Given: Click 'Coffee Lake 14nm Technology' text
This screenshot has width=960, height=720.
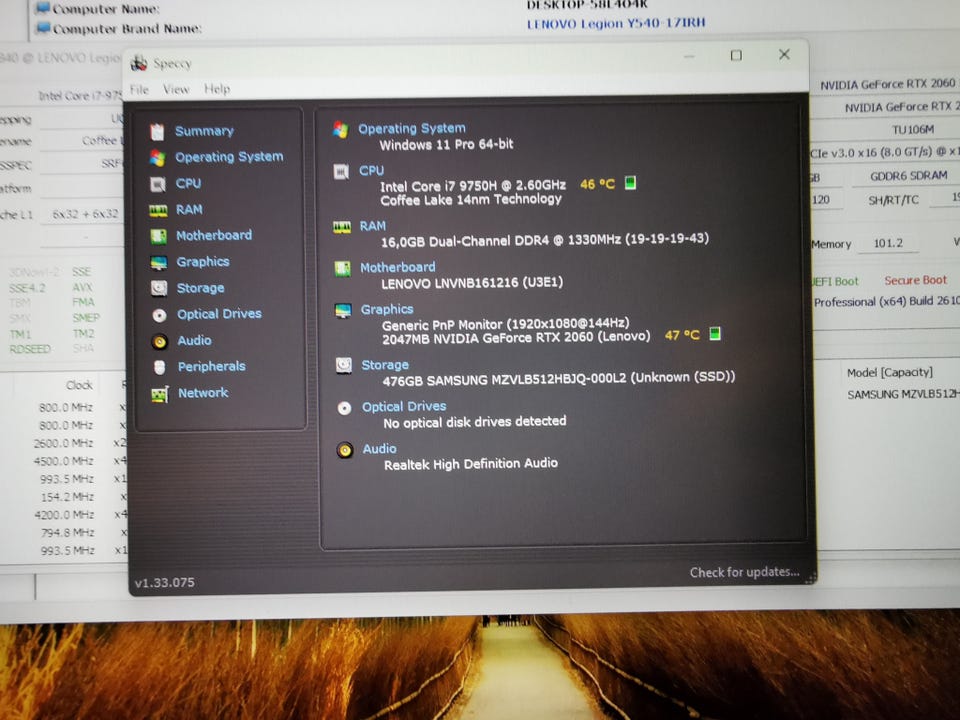Looking at the screenshot, I should coord(471,200).
